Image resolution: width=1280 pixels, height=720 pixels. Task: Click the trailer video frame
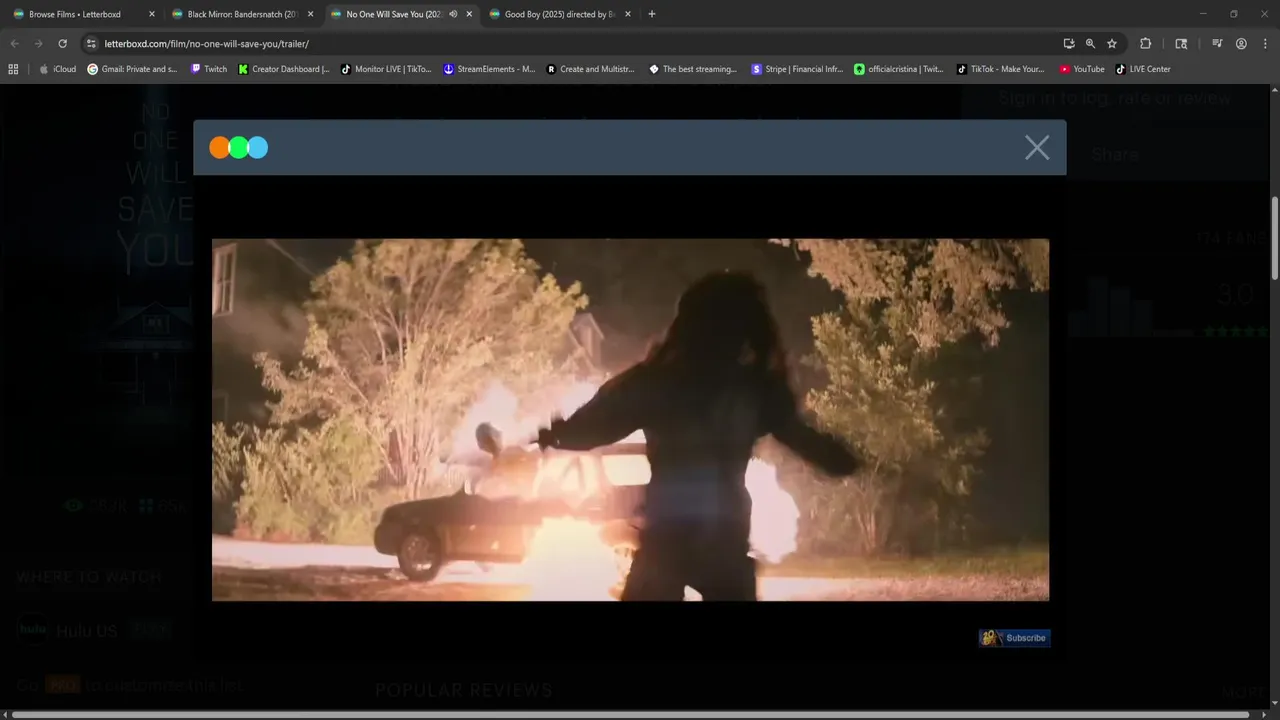tap(630, 419)
